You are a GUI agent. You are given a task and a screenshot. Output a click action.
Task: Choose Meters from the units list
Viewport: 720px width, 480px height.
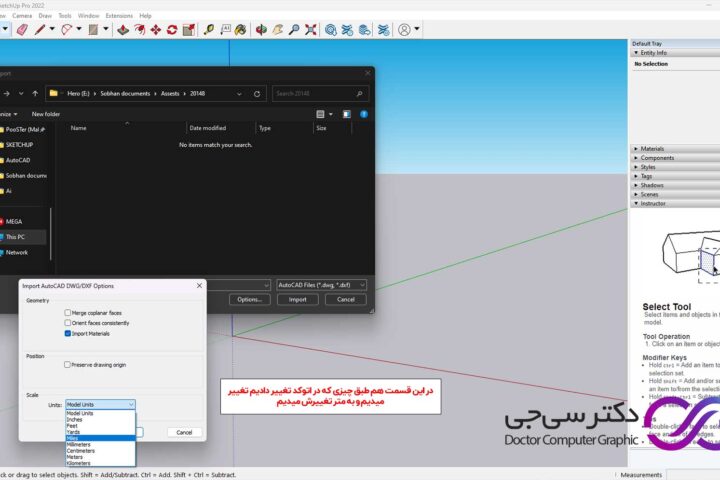(x=101, y=457)
